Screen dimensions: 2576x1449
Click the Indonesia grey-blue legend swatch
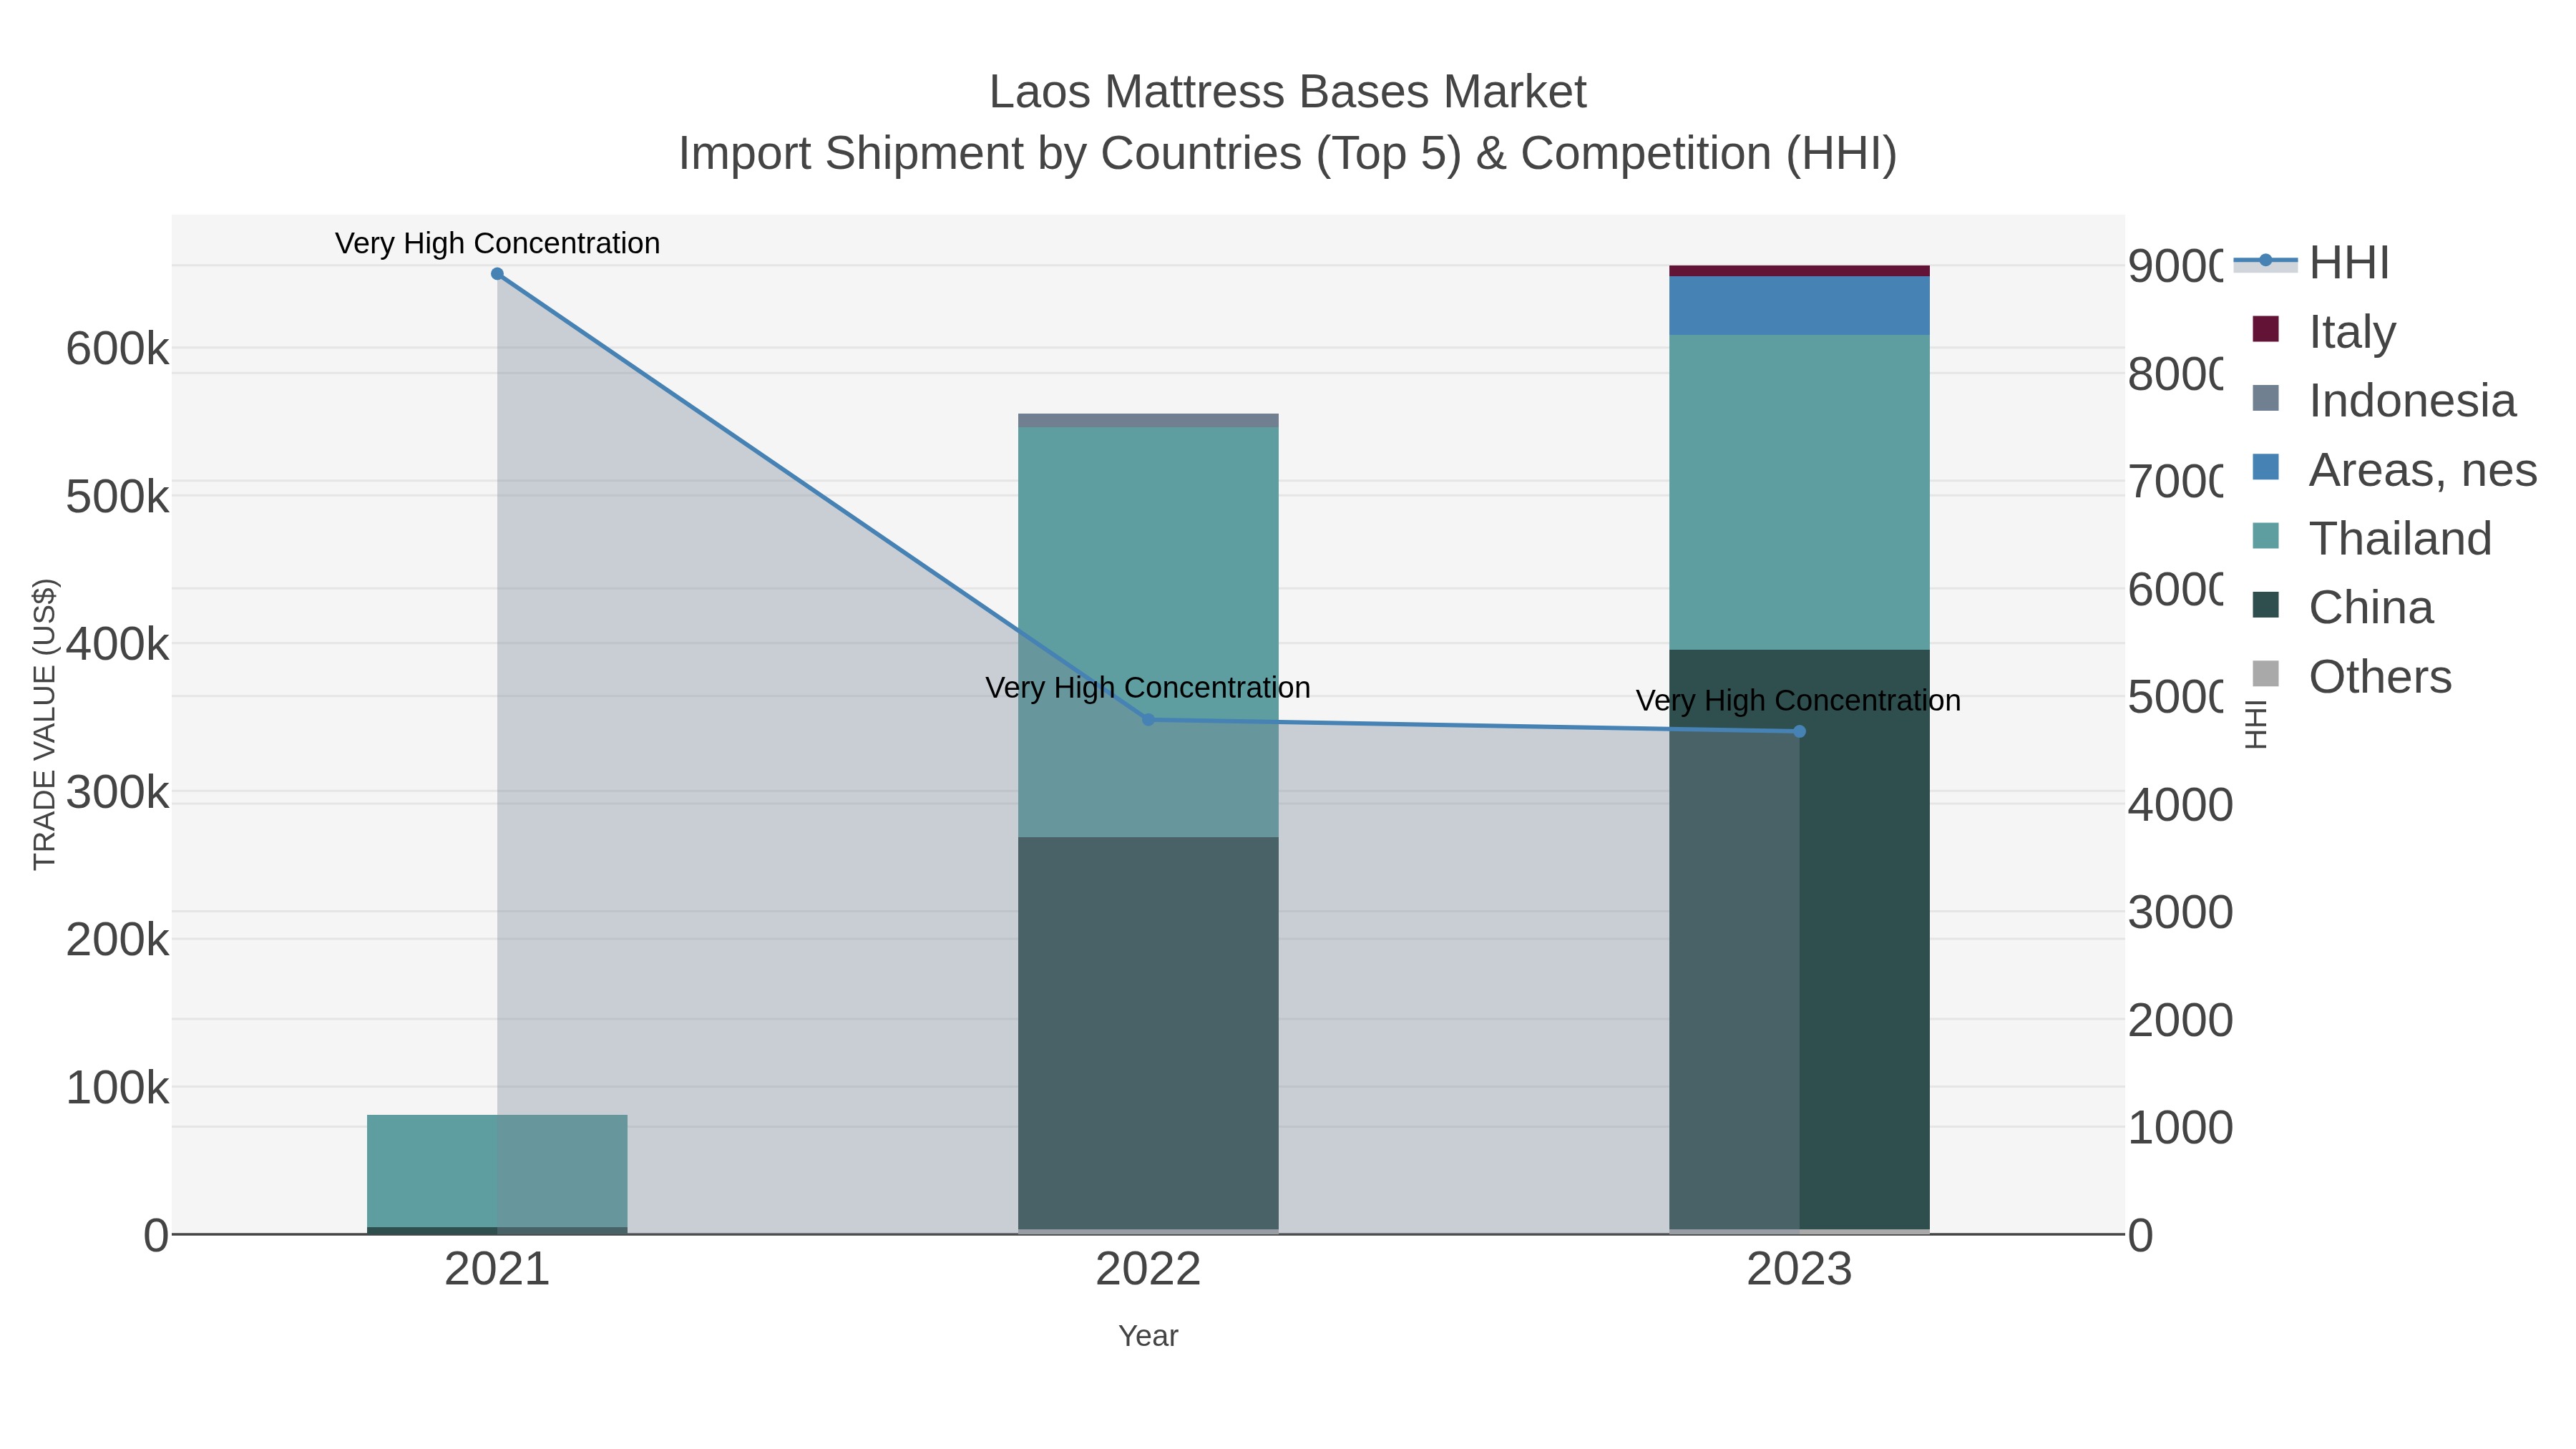(x=2266, y=398)
